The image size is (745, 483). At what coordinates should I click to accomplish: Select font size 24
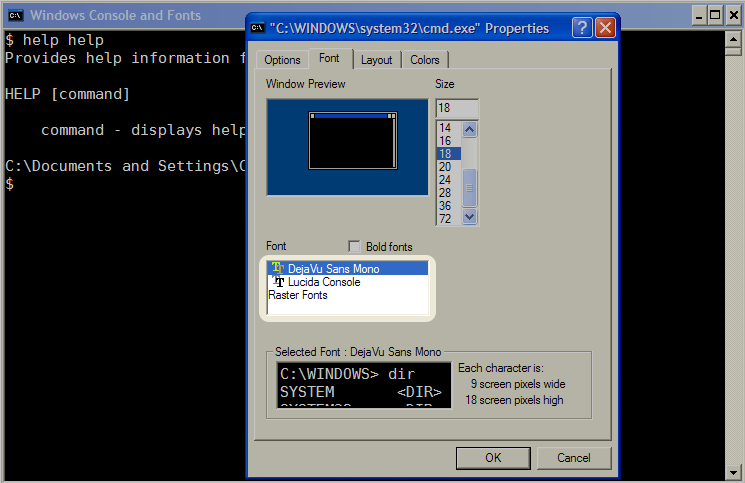click(x=449, y=180)
